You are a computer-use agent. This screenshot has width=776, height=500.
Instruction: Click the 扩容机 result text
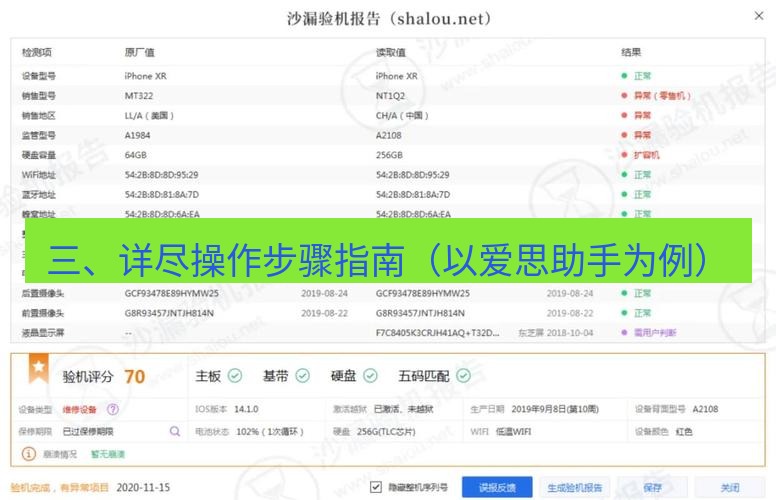647,155
